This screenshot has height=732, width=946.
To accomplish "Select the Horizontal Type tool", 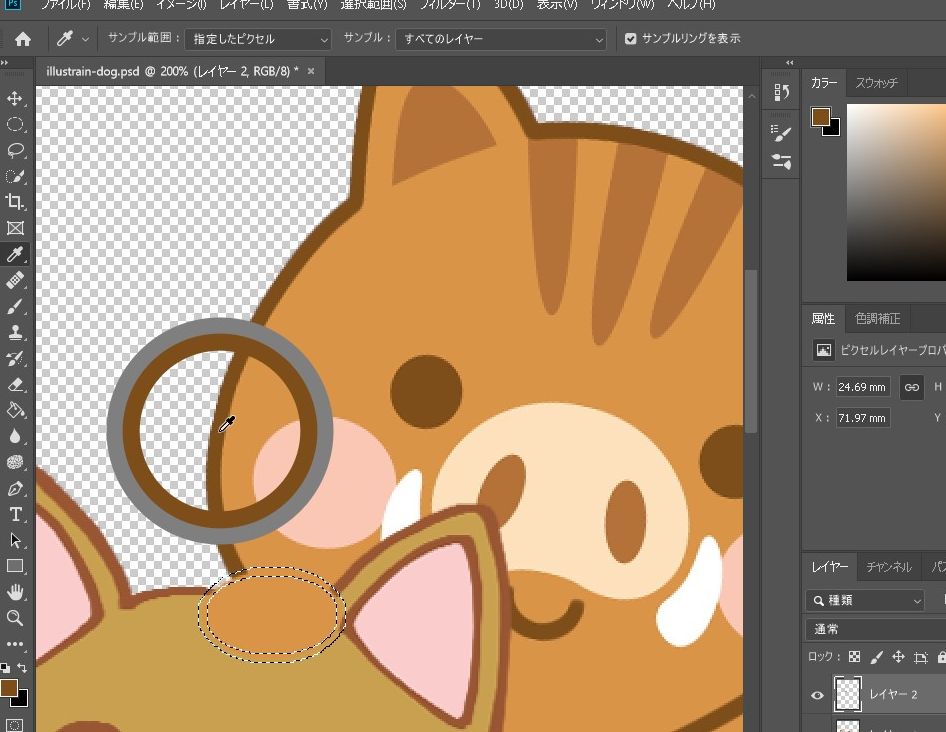I will pyautogui.click(x=15, y=514).
